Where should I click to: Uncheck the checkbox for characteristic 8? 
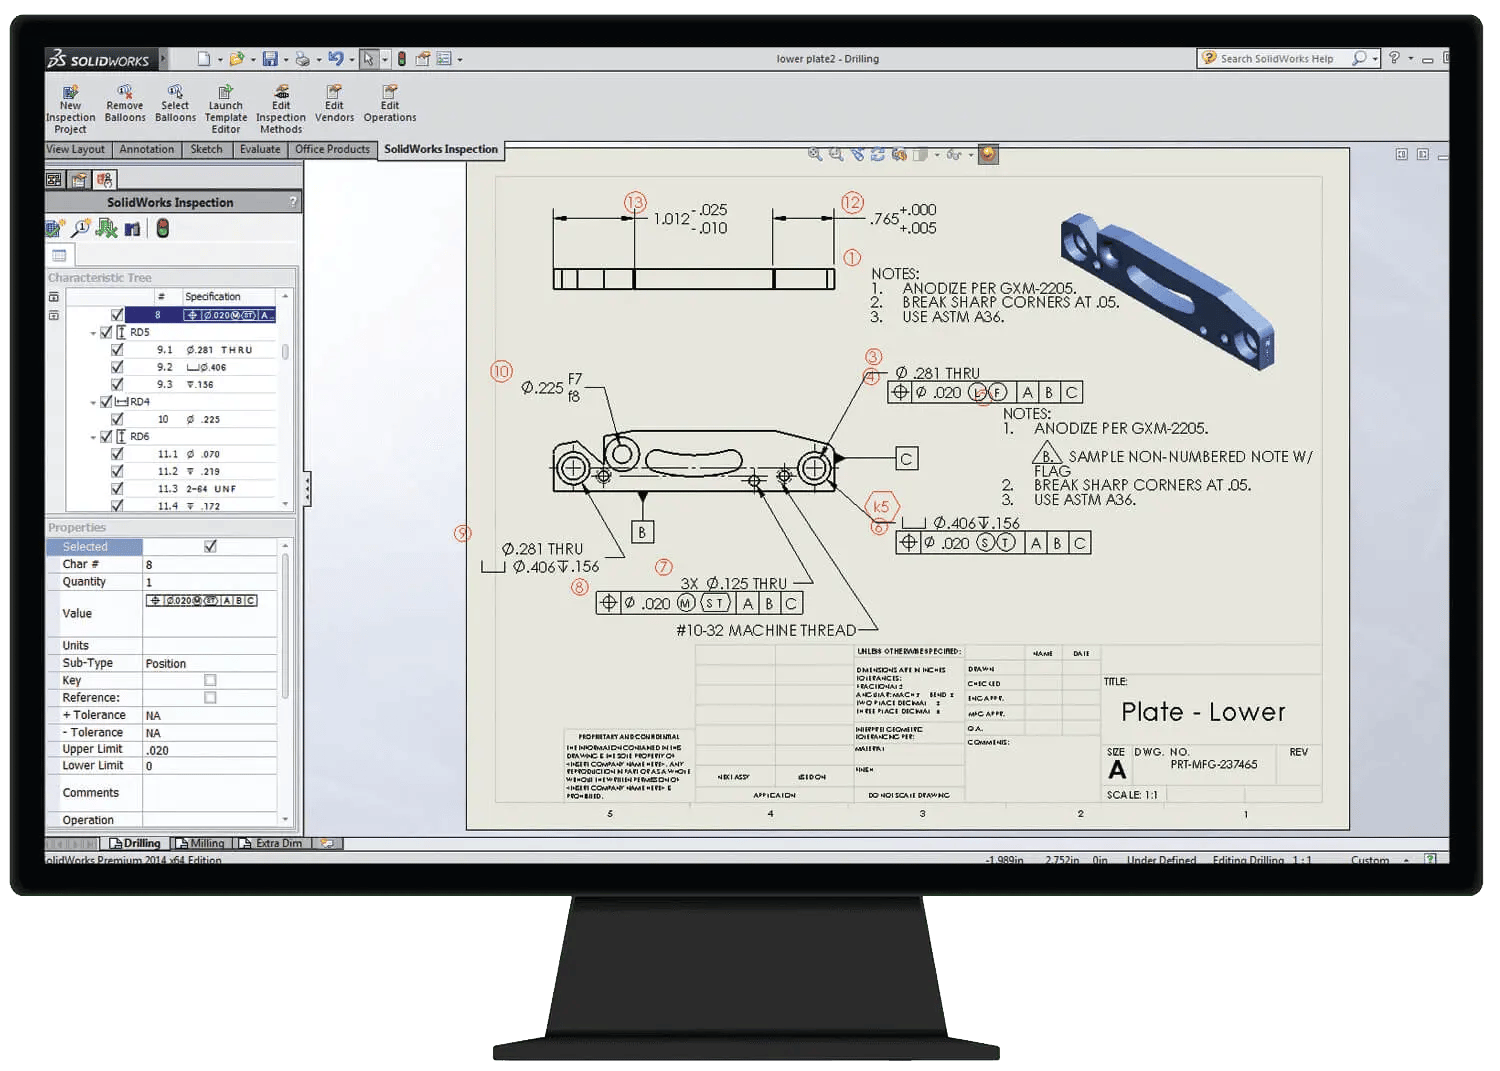pos(117,315)
